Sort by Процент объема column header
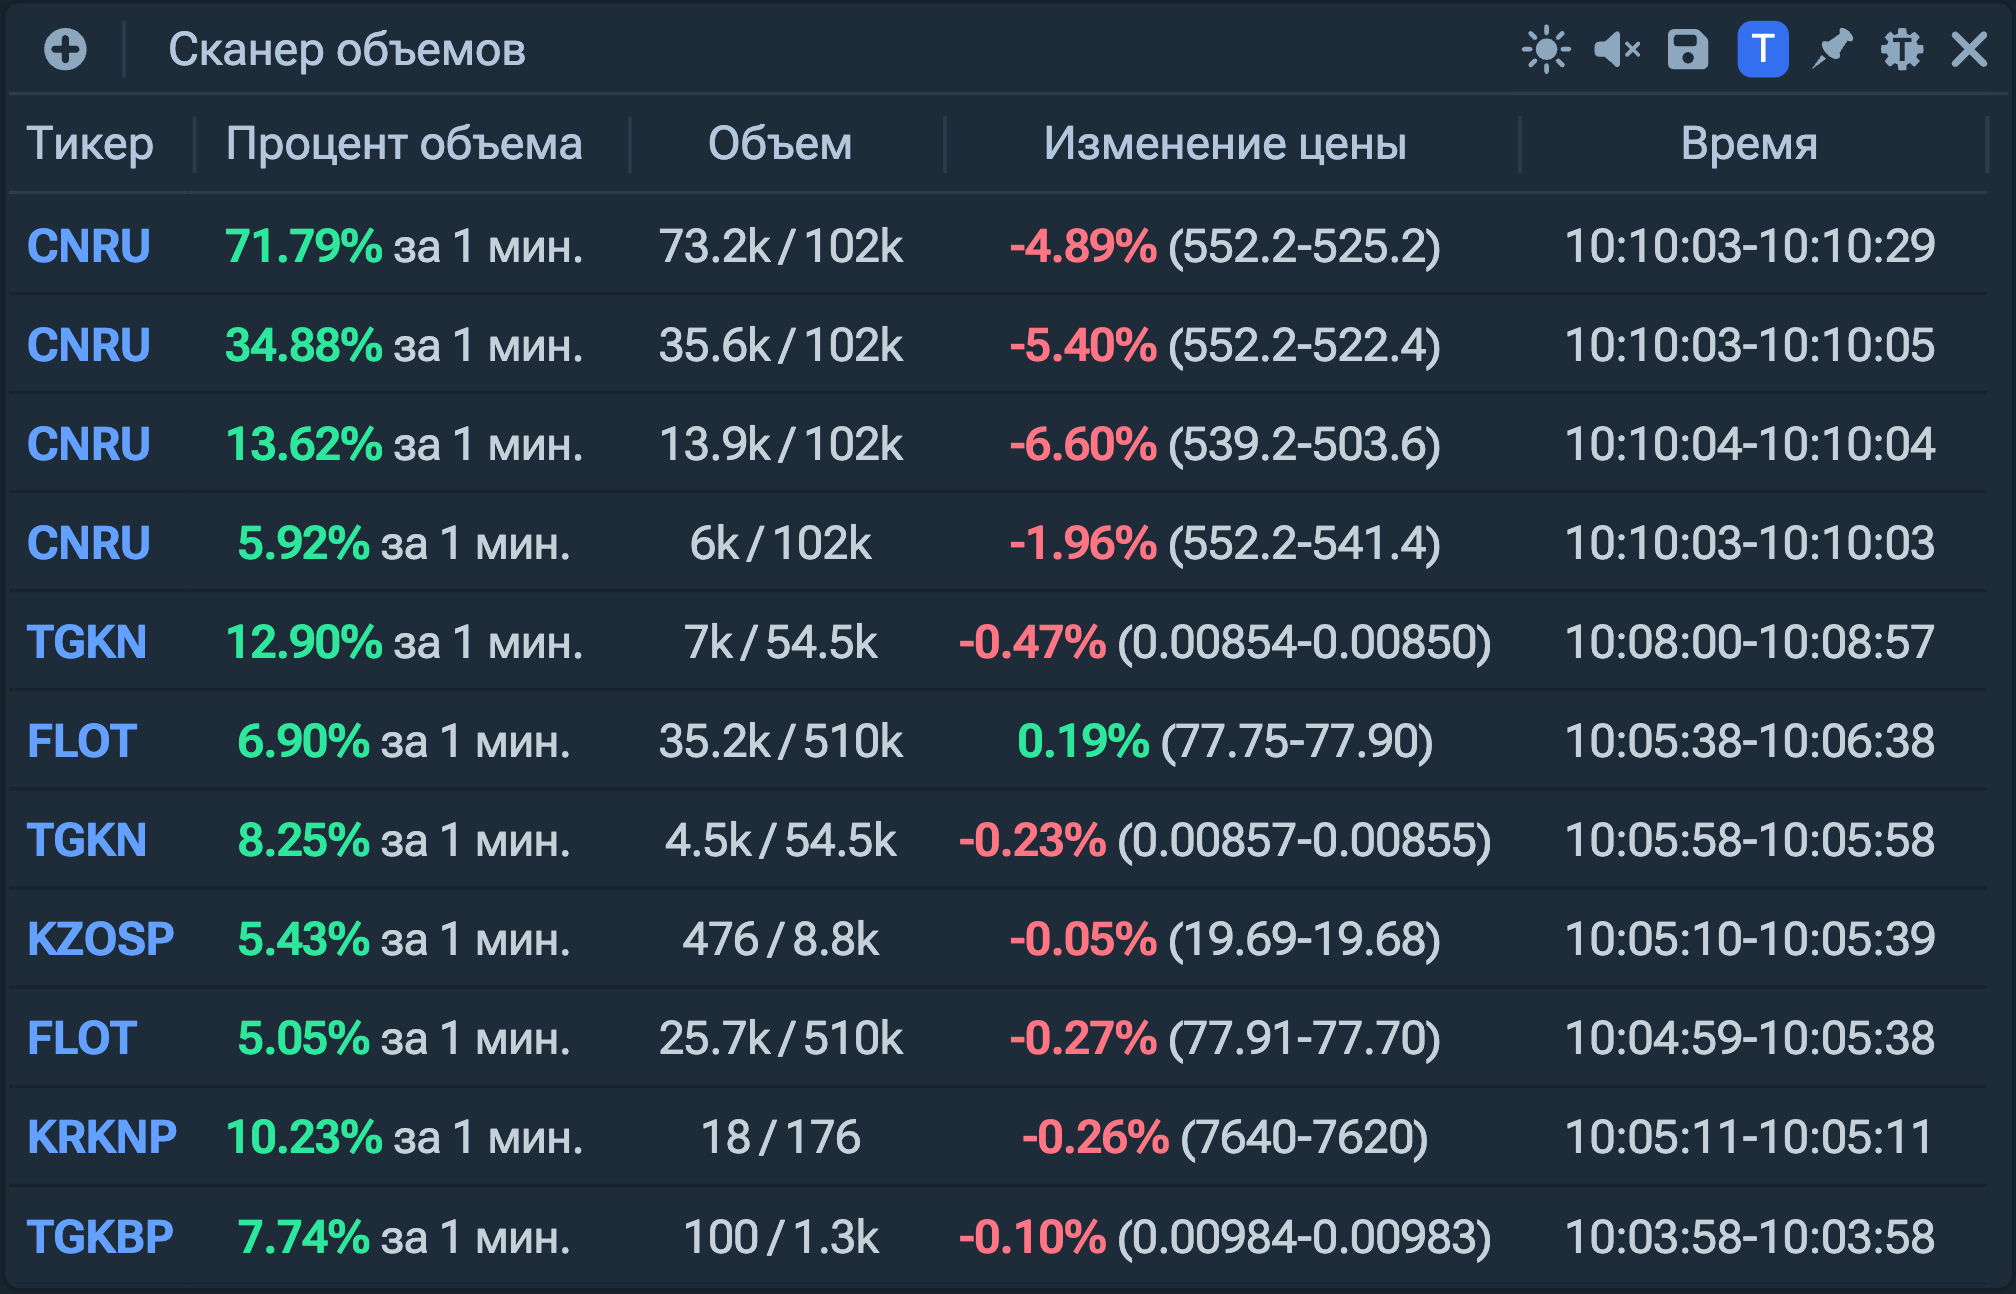The height and width of the screenshot is (1294, 2016). pos(404,144)
